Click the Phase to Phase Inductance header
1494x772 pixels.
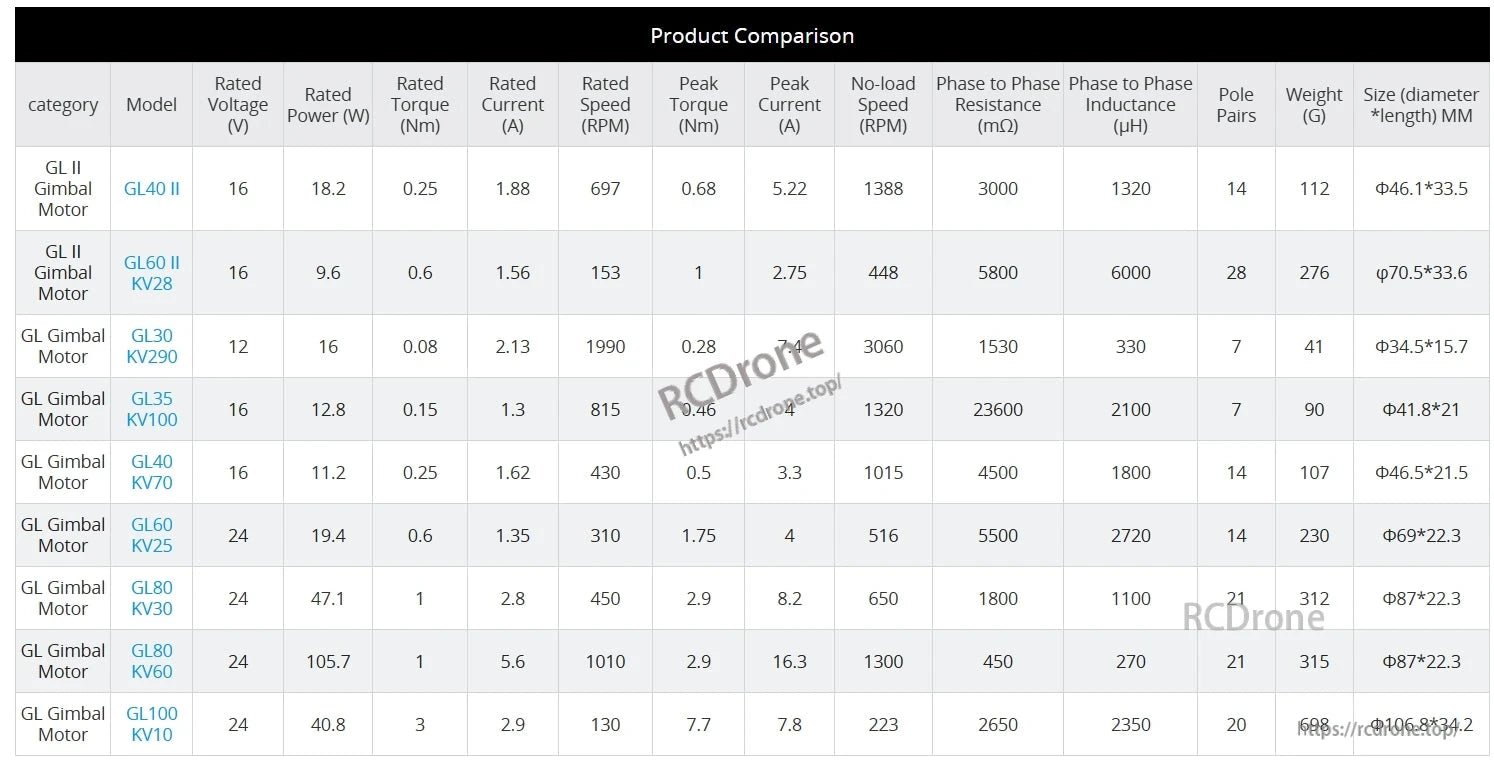(x=1130, y=105)
